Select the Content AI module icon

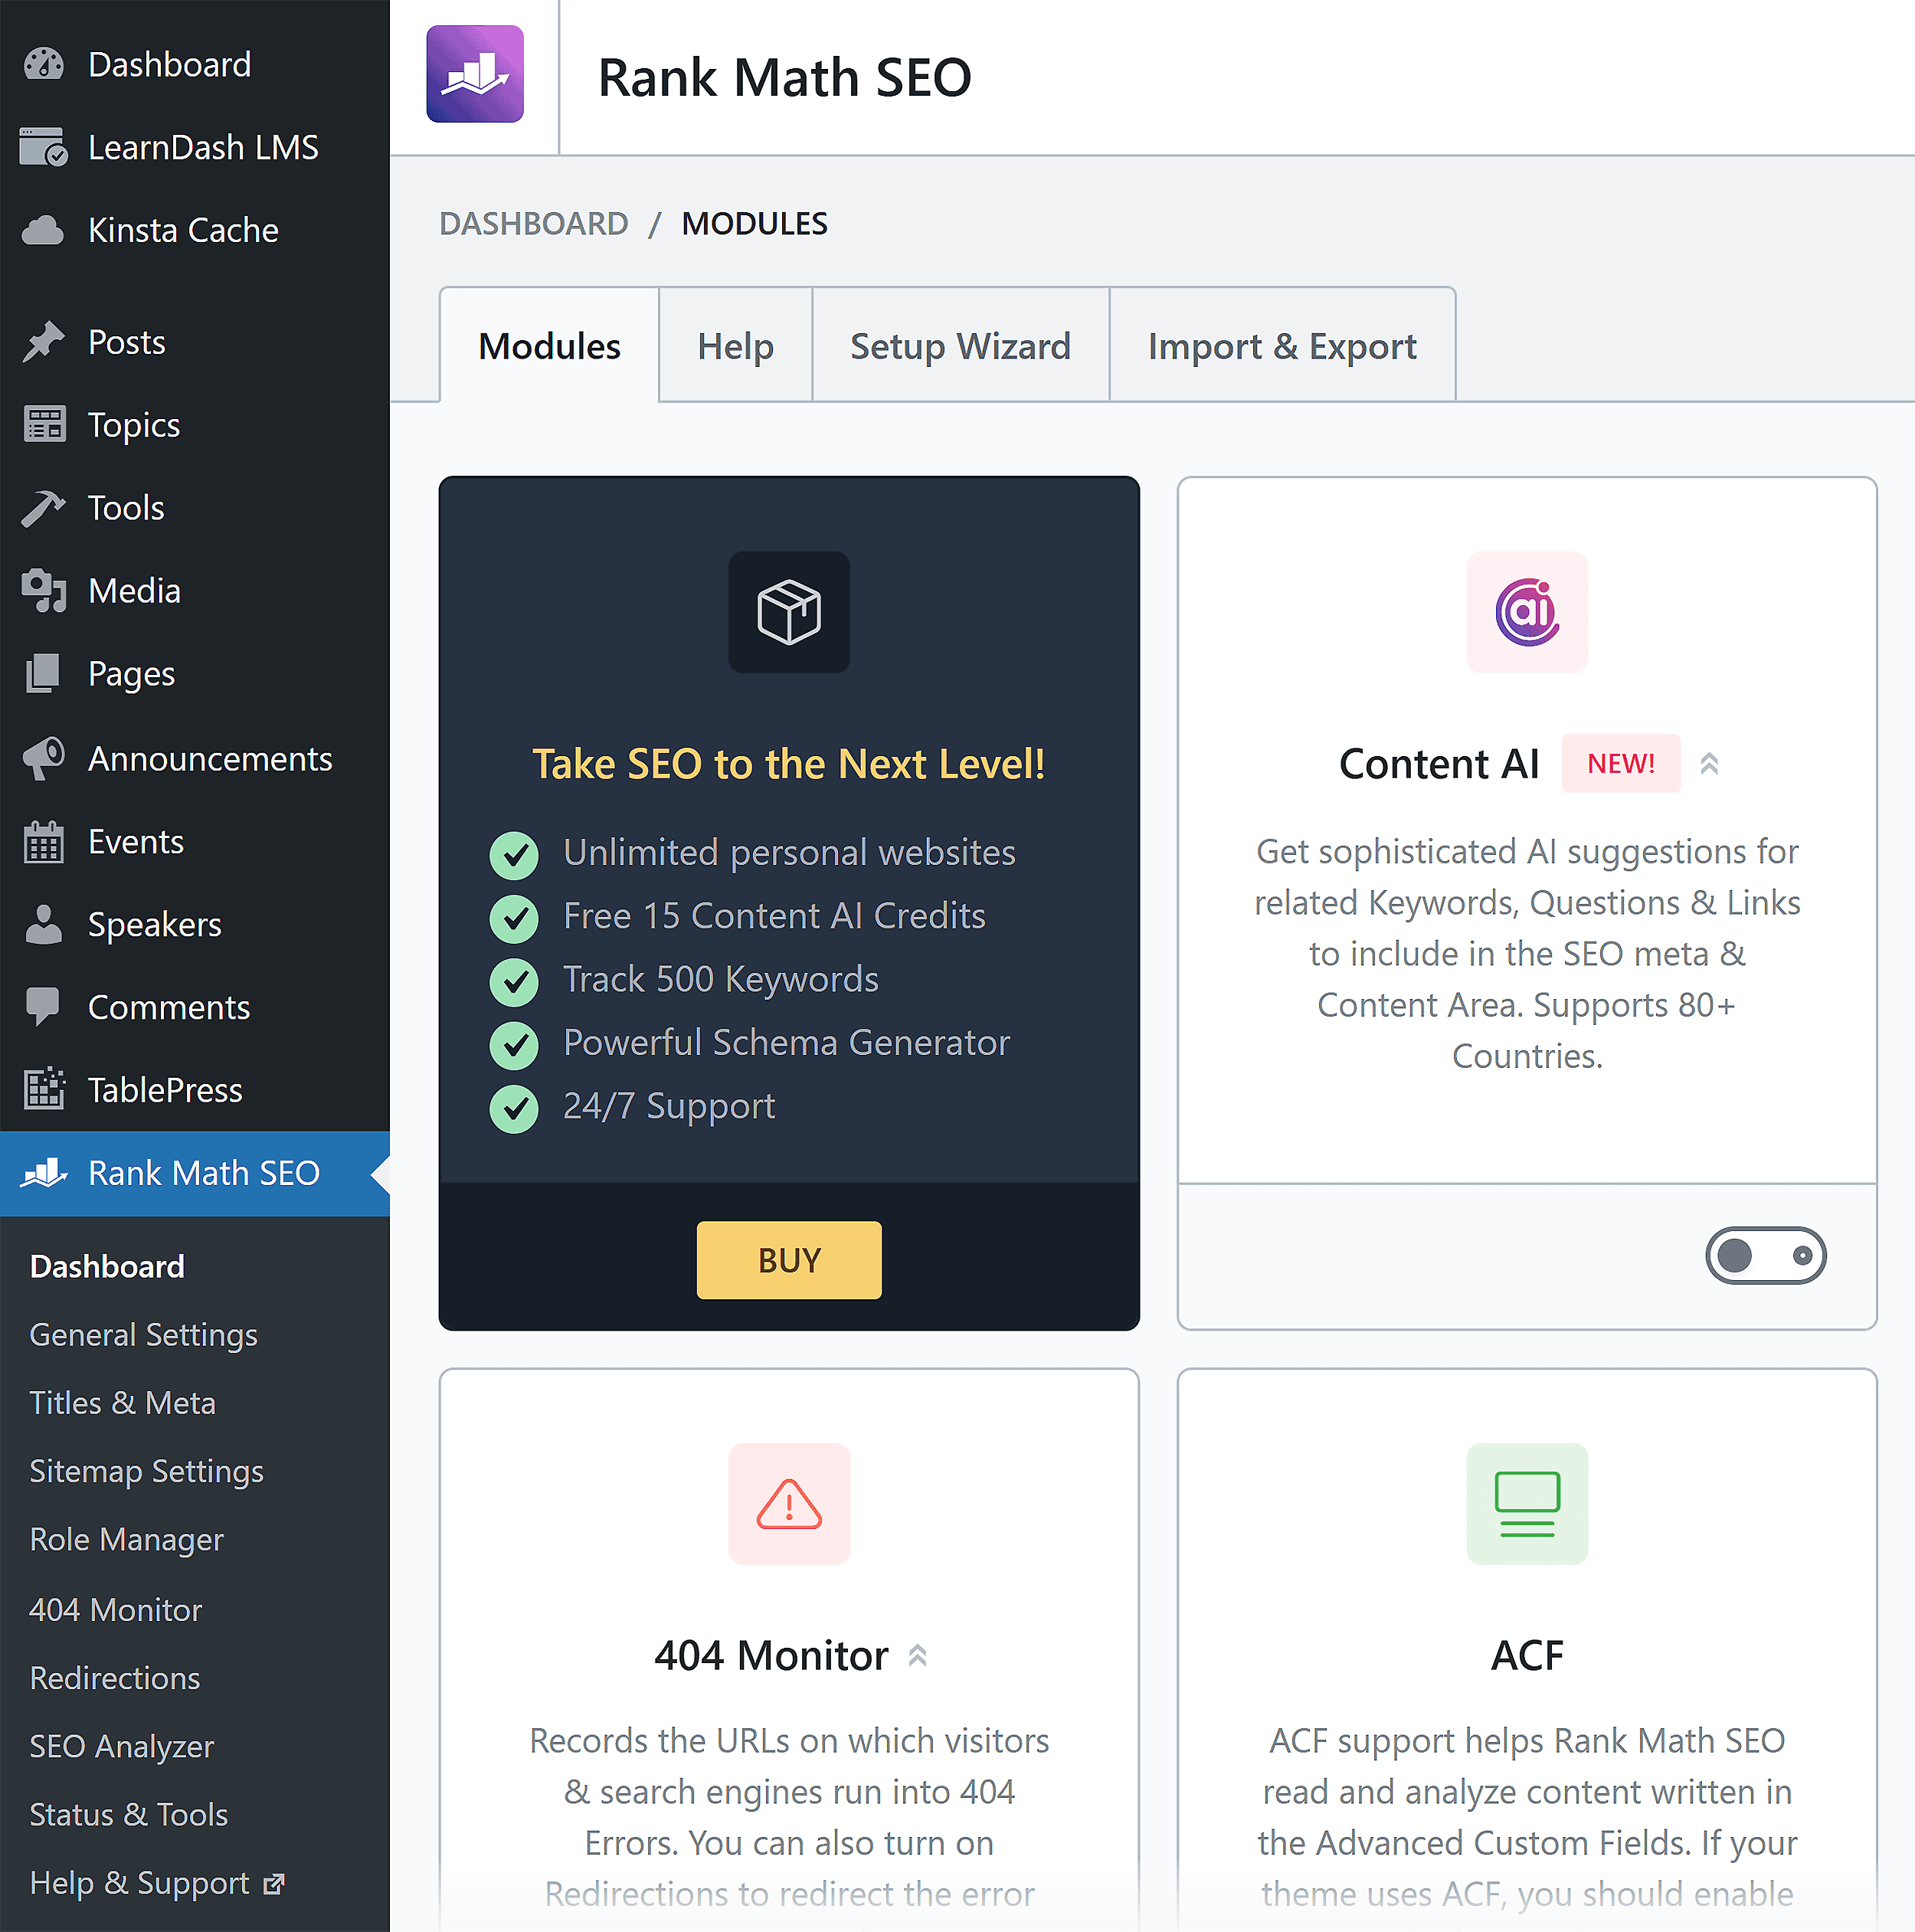click(x=1526, y=612)
